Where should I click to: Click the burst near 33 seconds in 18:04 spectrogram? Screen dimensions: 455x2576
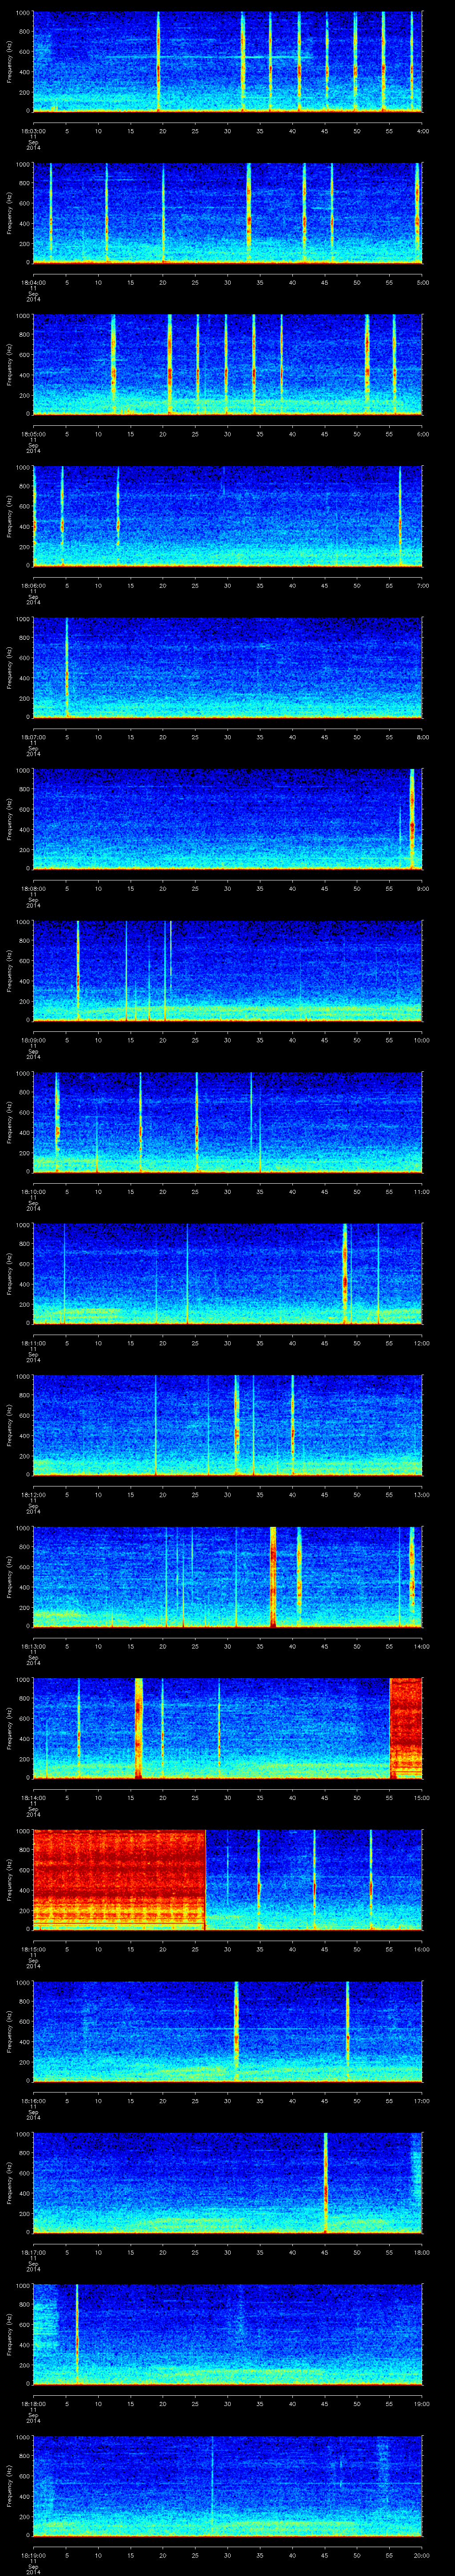[249, 212]
